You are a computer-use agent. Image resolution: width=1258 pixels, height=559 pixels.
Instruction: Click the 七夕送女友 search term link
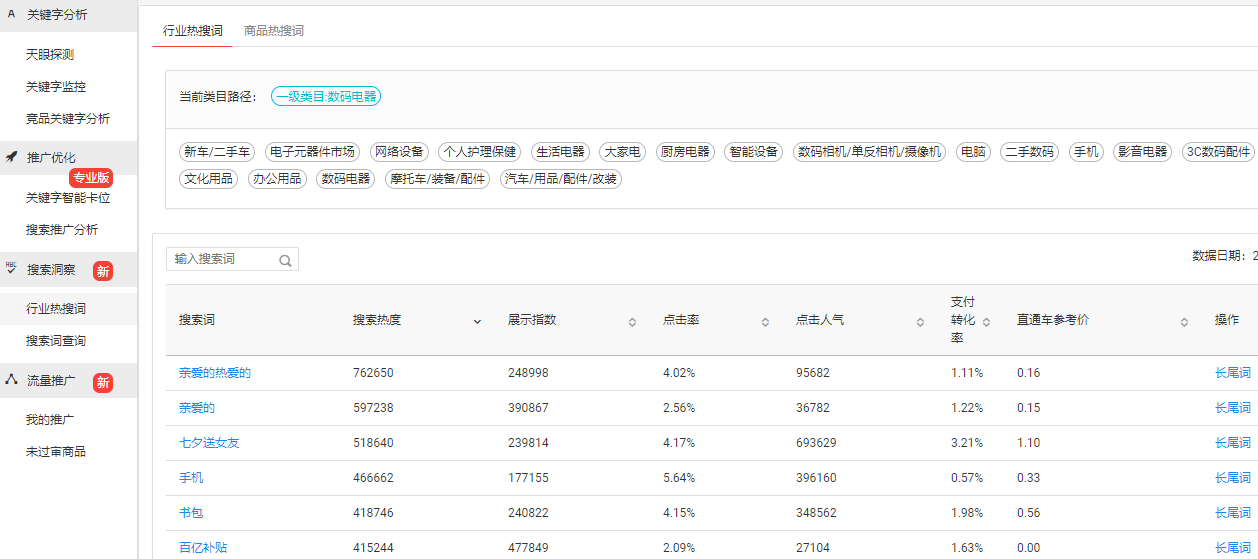tap(209, 443)
